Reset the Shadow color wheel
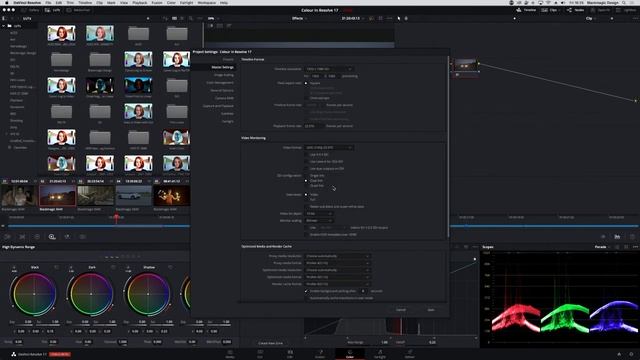The height and width of the screenshot is (360, 640). pos(170,267)
